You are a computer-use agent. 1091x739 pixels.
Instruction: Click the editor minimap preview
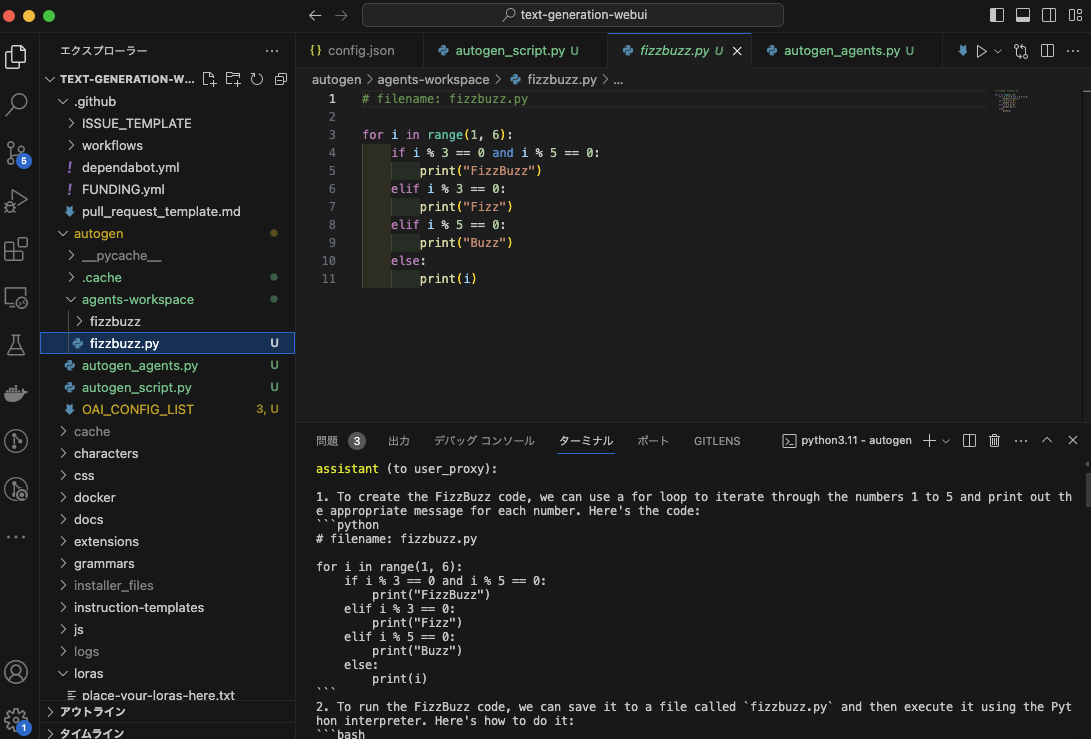(x=1010, y=100)
